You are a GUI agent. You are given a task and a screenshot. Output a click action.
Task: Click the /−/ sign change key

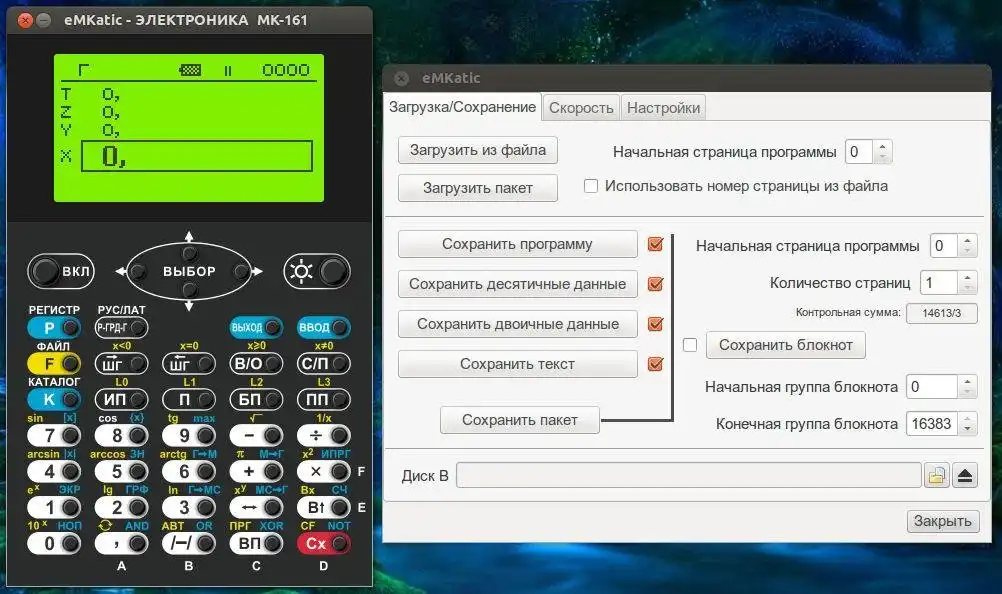[x=189, y=544]
